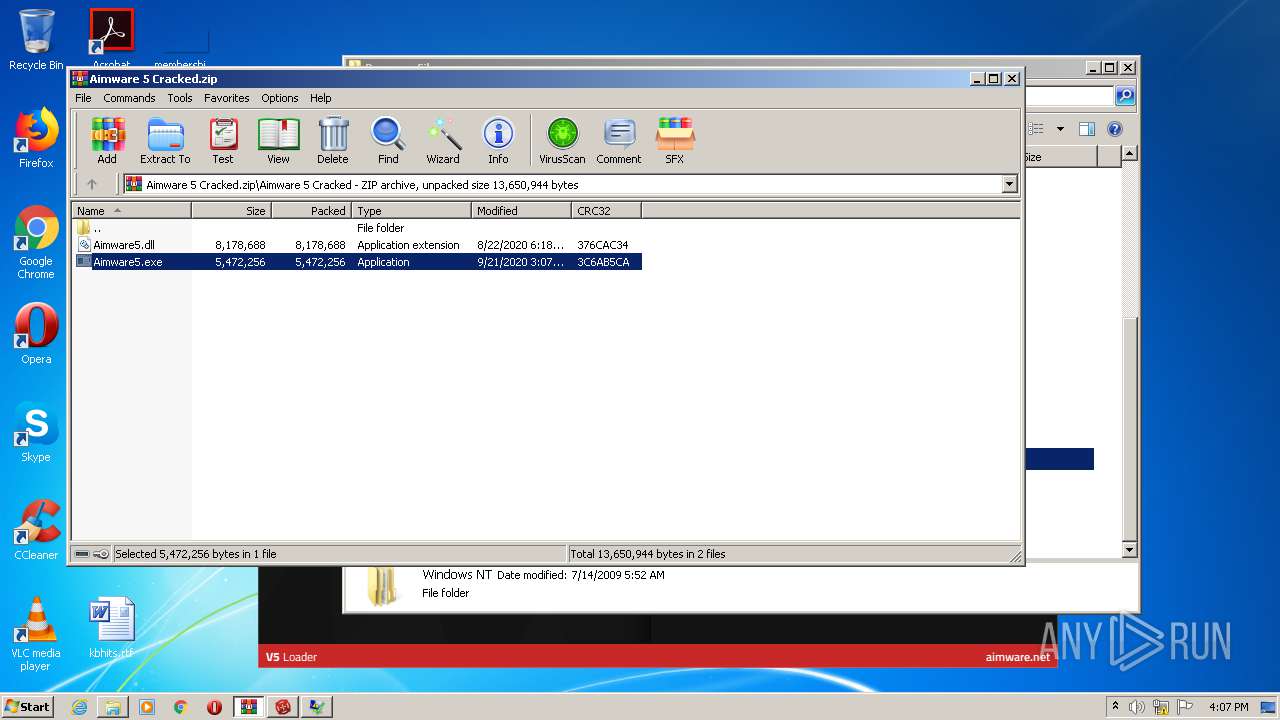The width and height of the screenshot is (1280, 720).
Task: Open the File menu
Action: [83, 98]
